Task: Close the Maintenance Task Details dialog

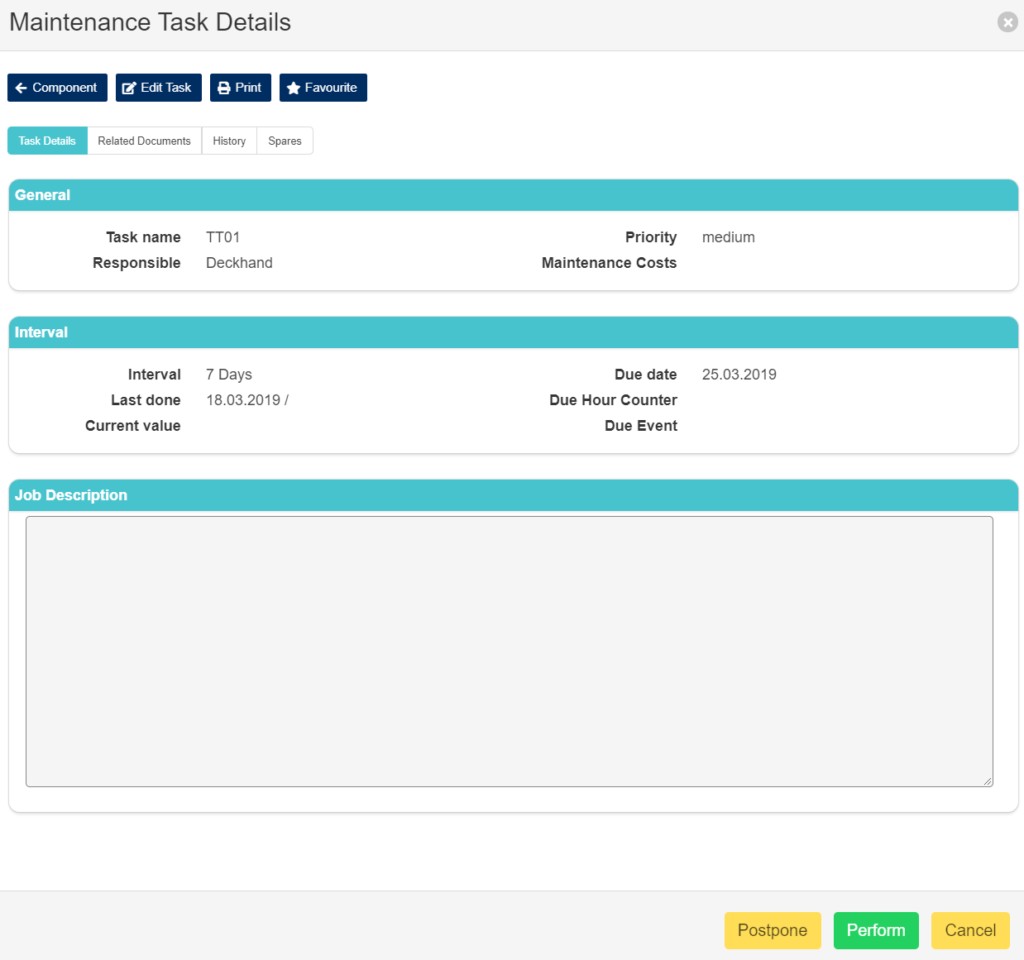Action: tap(1008, 22)
